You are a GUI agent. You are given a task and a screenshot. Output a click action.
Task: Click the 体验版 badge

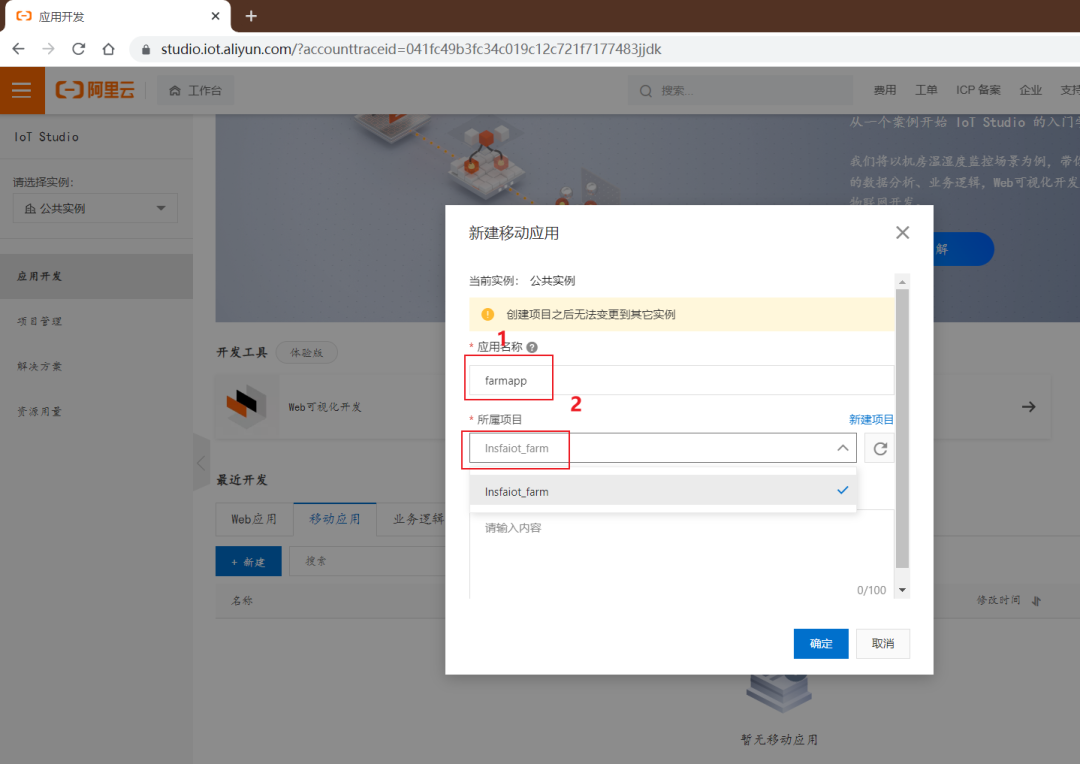(x=307, y=353)
